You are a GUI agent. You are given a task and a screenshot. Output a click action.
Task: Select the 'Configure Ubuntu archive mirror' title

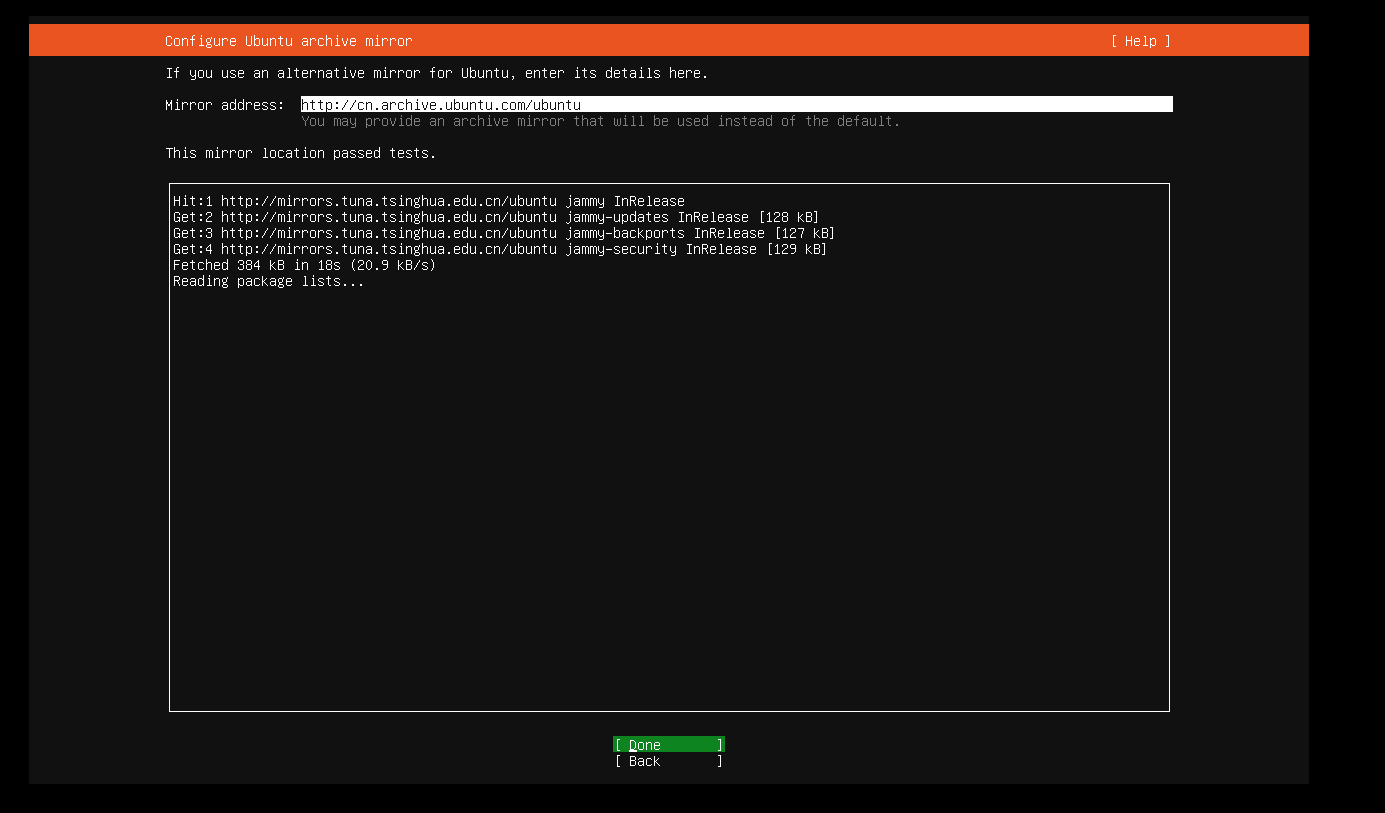pos(289,41)
